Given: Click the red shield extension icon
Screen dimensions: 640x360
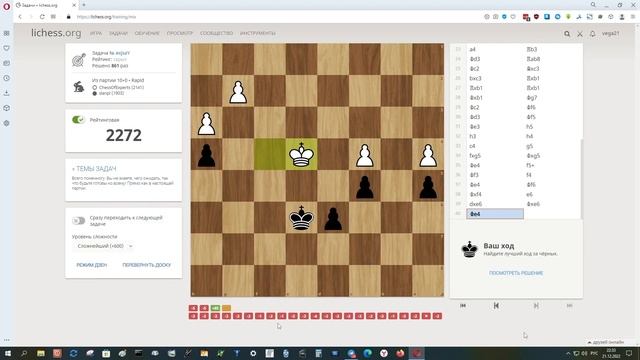Looking at the screenshot, I should pyautogui.click(x=536, y=17).
